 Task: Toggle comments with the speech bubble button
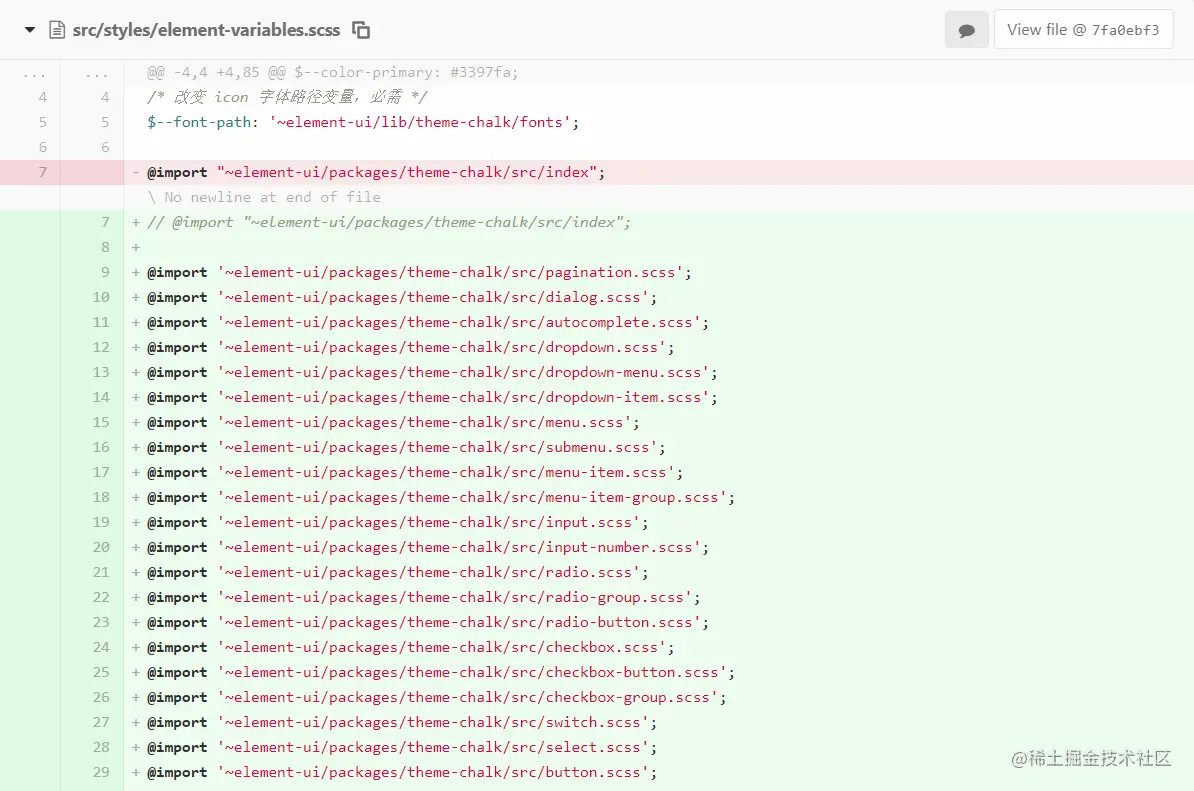tap(966, 30)
